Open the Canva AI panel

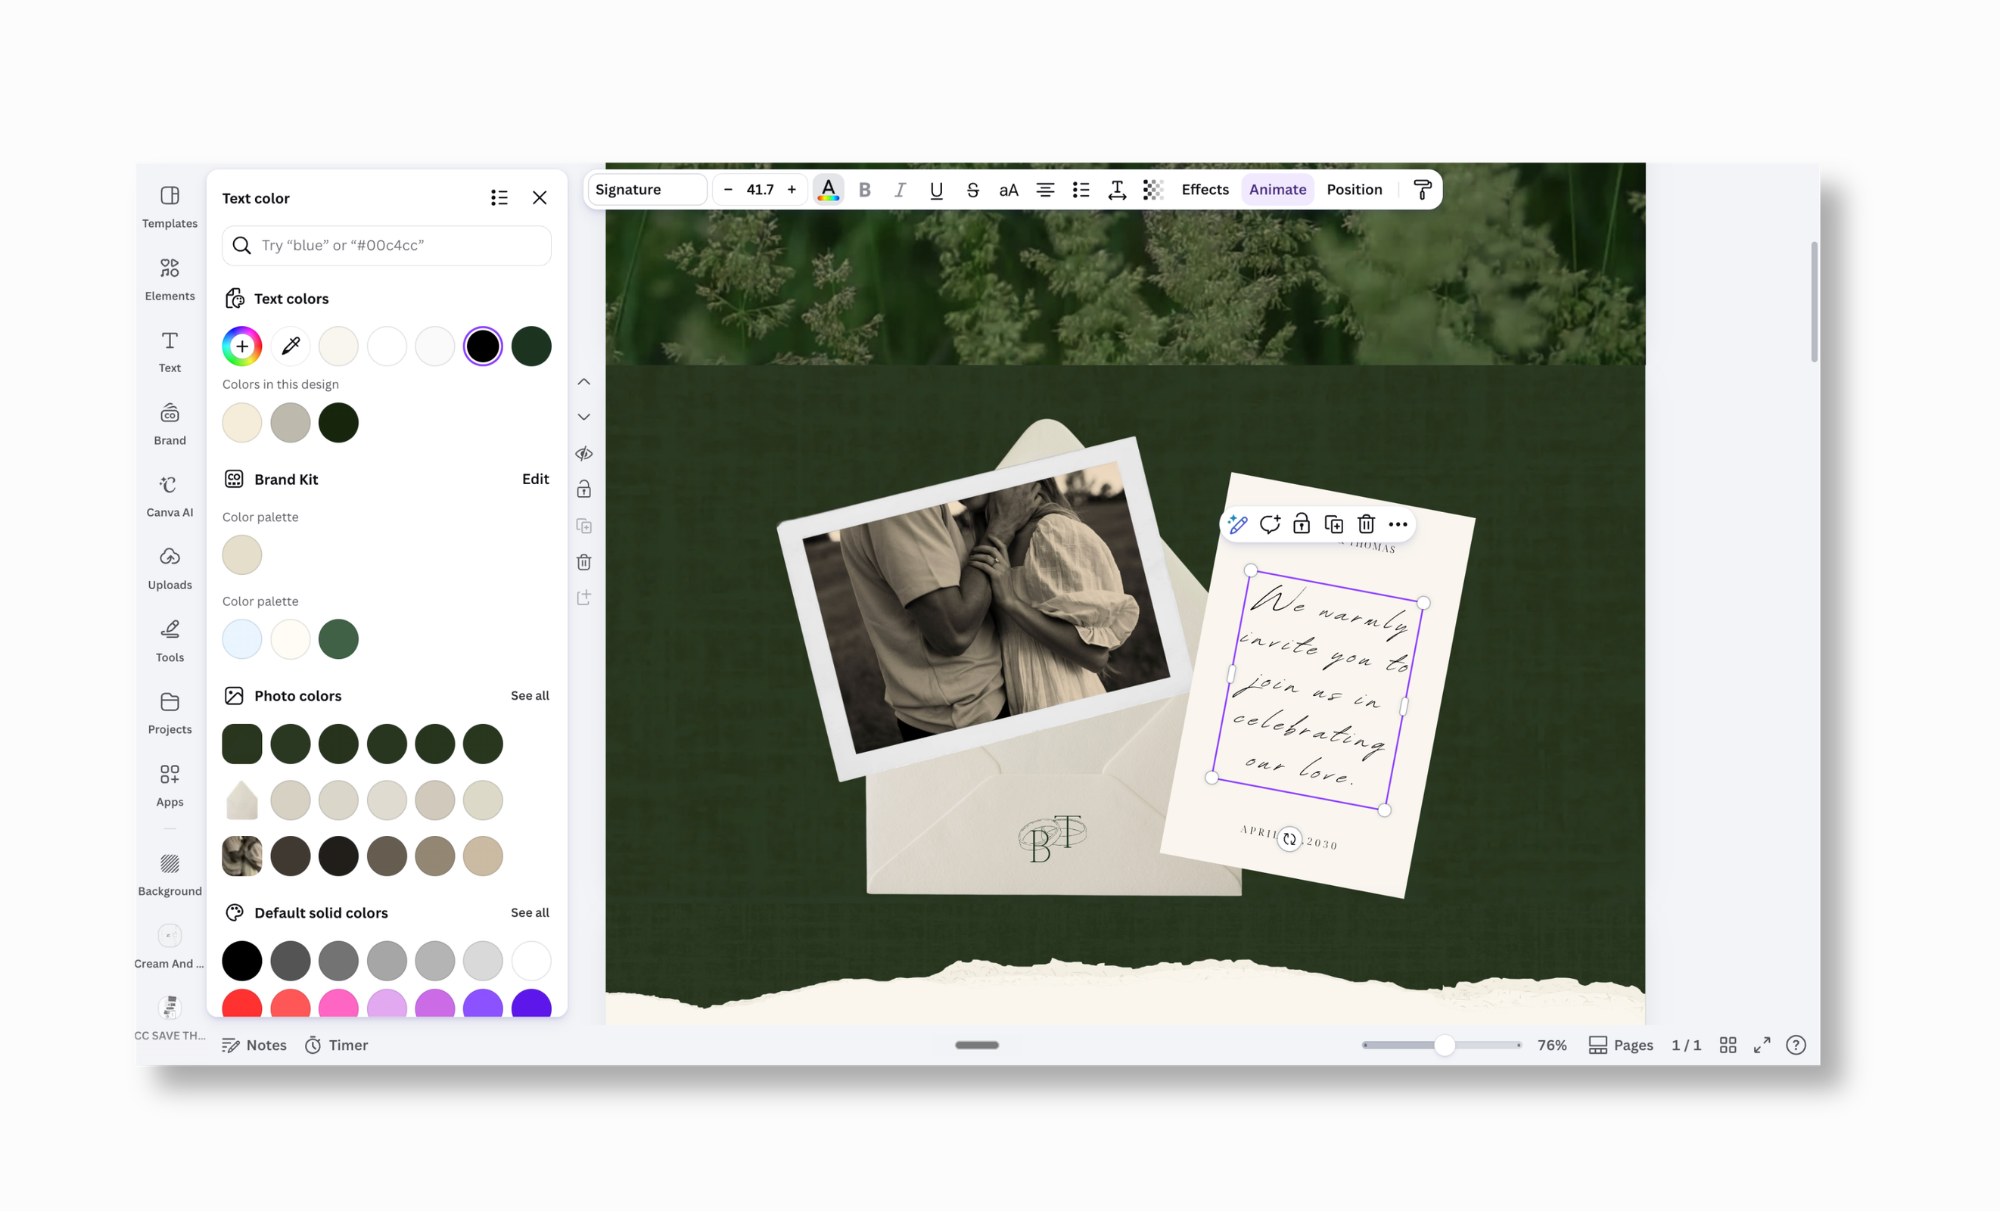tap(170, 496)
